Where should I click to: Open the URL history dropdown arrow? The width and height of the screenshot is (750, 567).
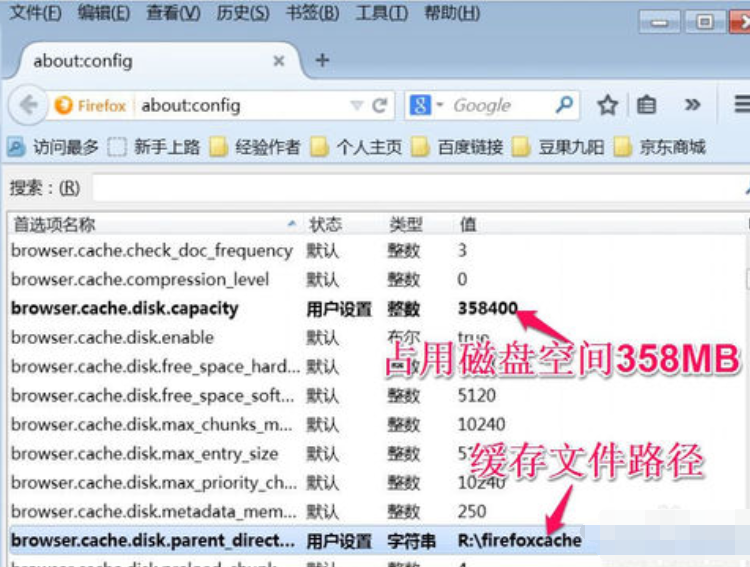point(356,105)
